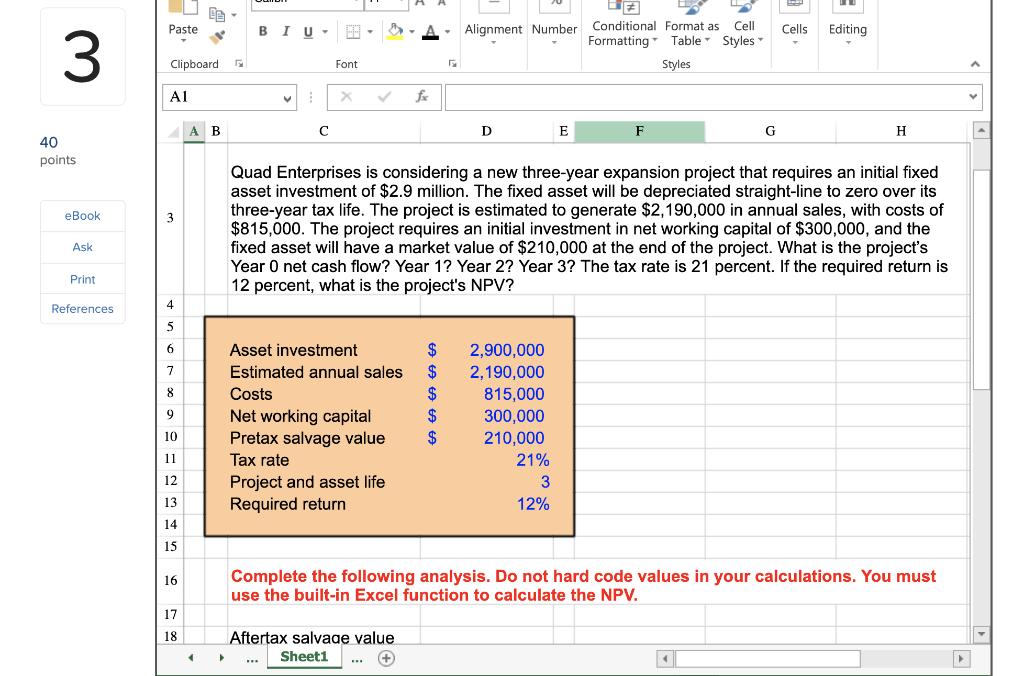Open Cell Styles gallery
Viewport: 1024px width, 676px height.
click(x=742, y=25)
